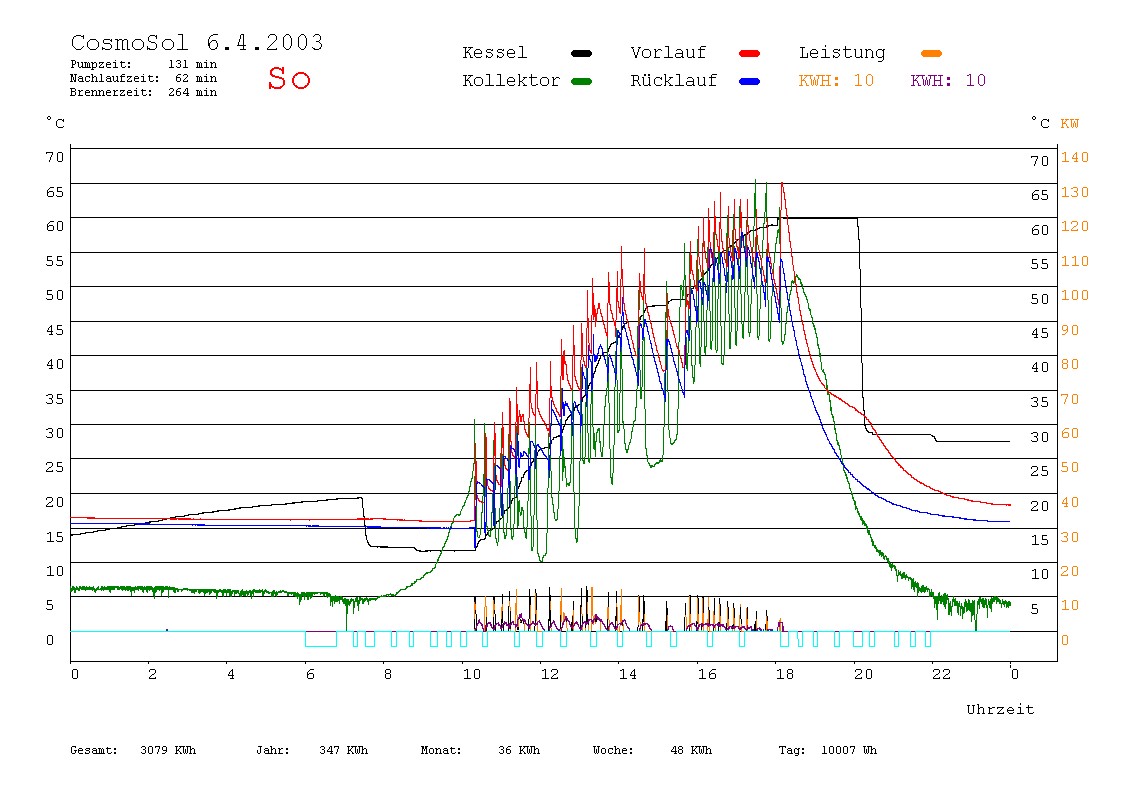Click the 'Uhrzeit' time axis label

pos(1000,709)
